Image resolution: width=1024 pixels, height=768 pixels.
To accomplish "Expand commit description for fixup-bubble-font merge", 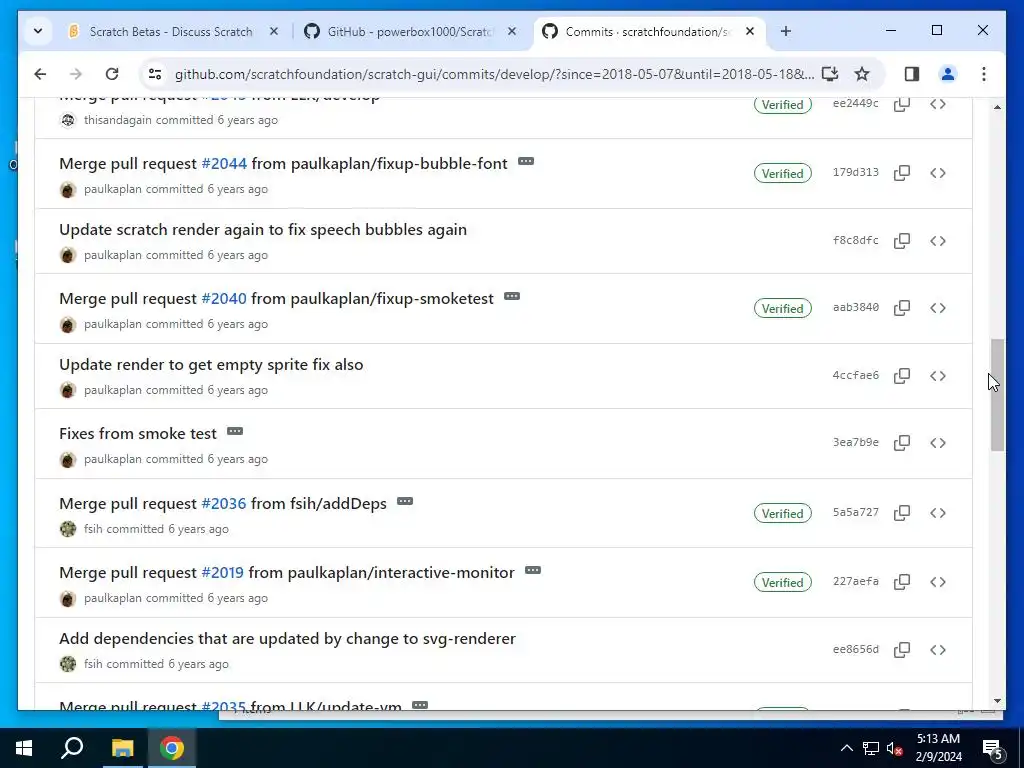I will pyautogui.click(x=526, y=161).
